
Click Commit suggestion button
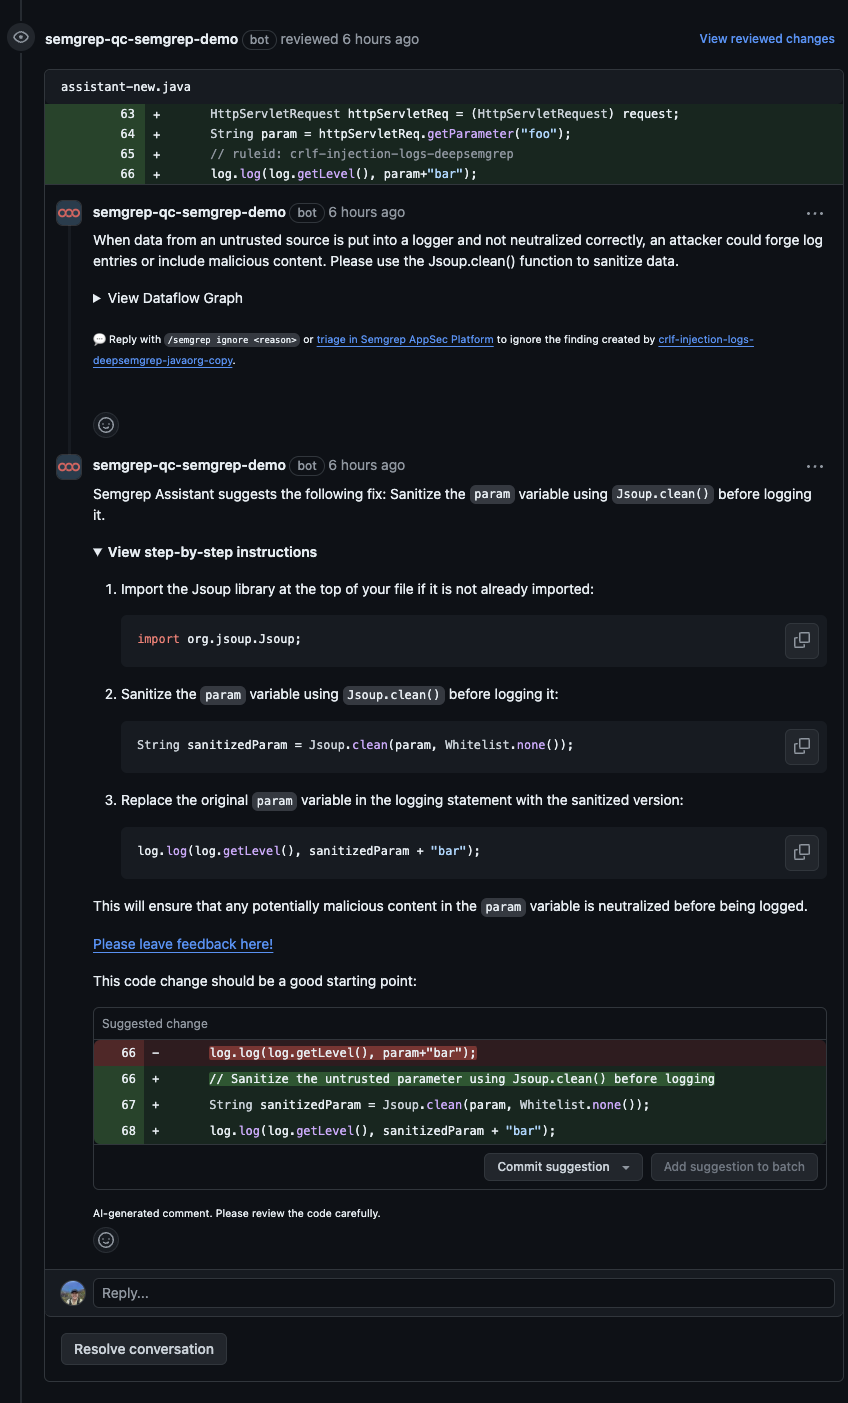click(553, 1167)
